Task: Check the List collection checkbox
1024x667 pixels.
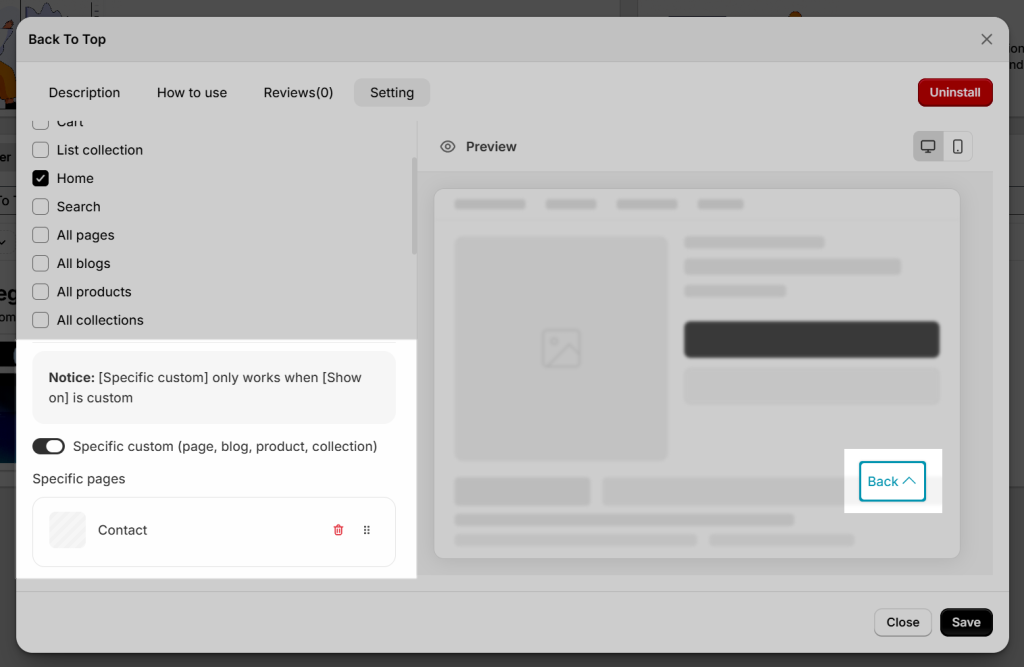Action: (40, 150)
